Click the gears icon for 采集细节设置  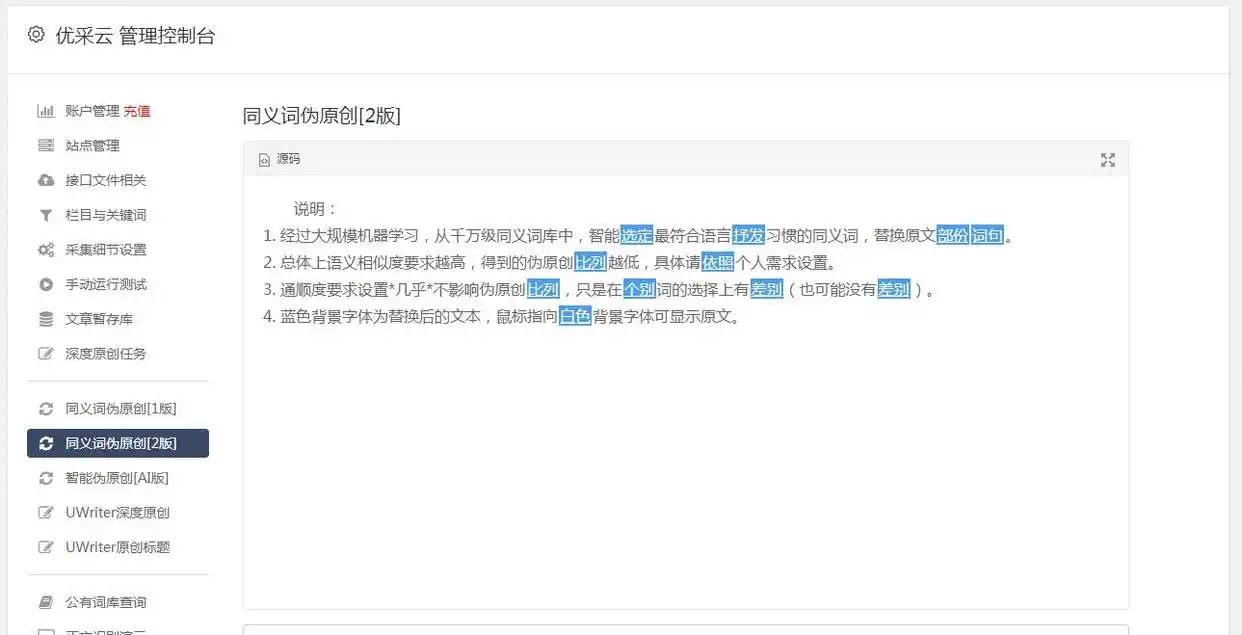pos(46,250)
